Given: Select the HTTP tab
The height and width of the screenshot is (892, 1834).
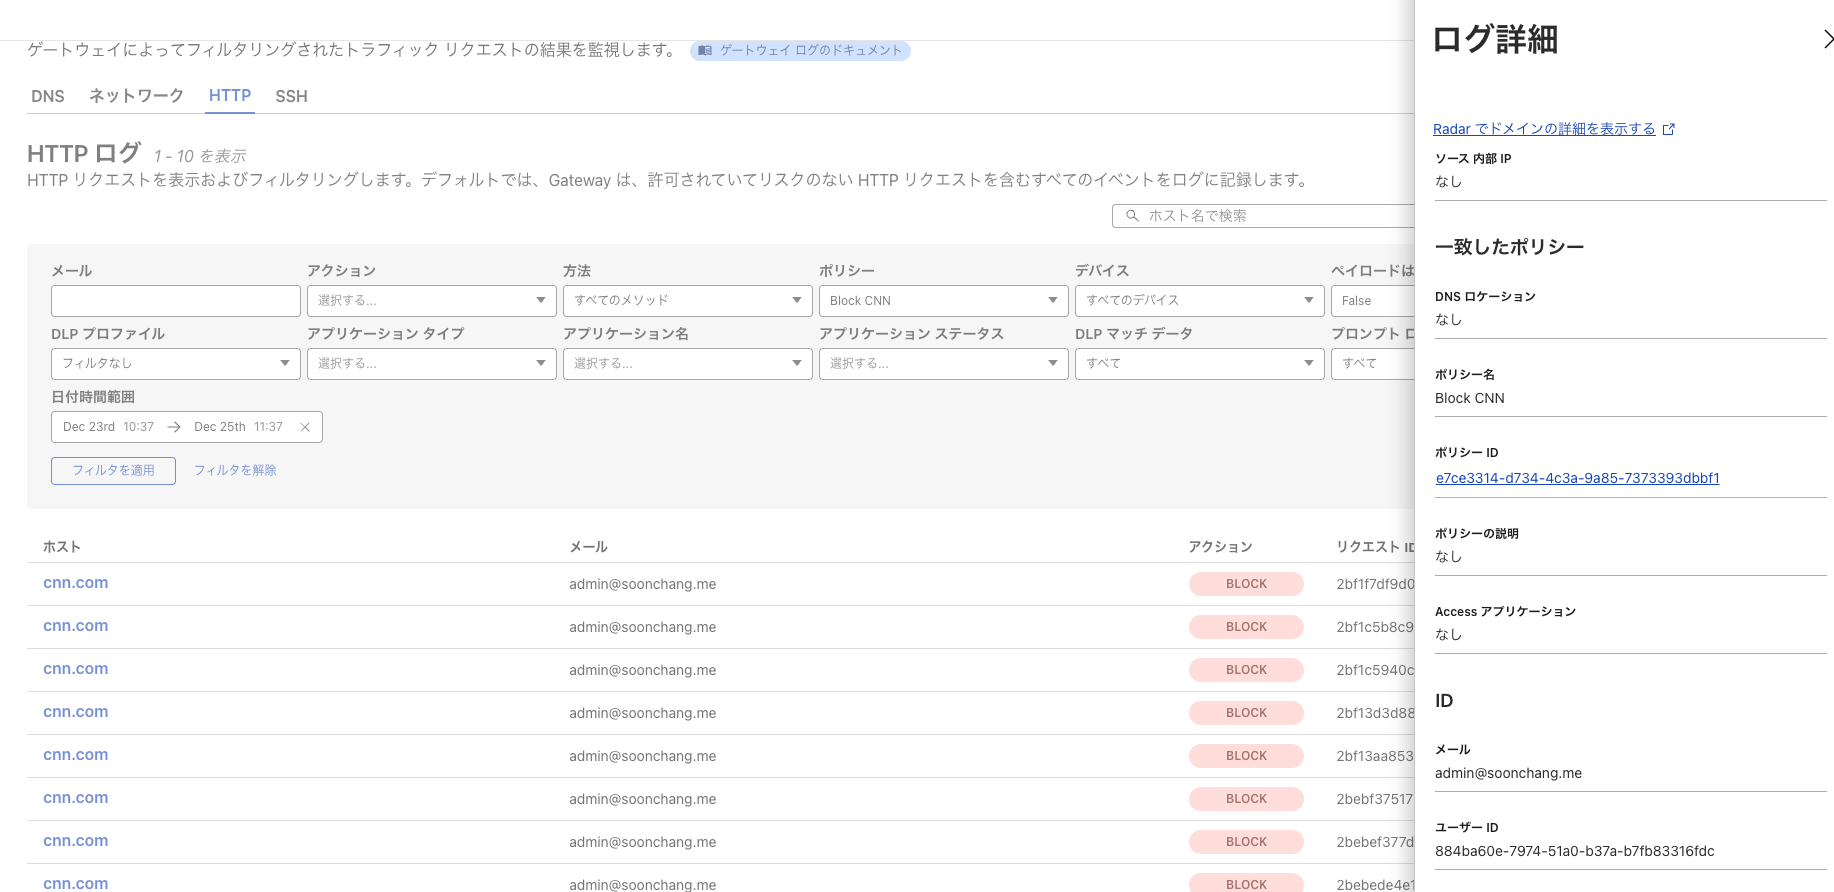Looking at the screenshot, I should click(x=230, y=96).
